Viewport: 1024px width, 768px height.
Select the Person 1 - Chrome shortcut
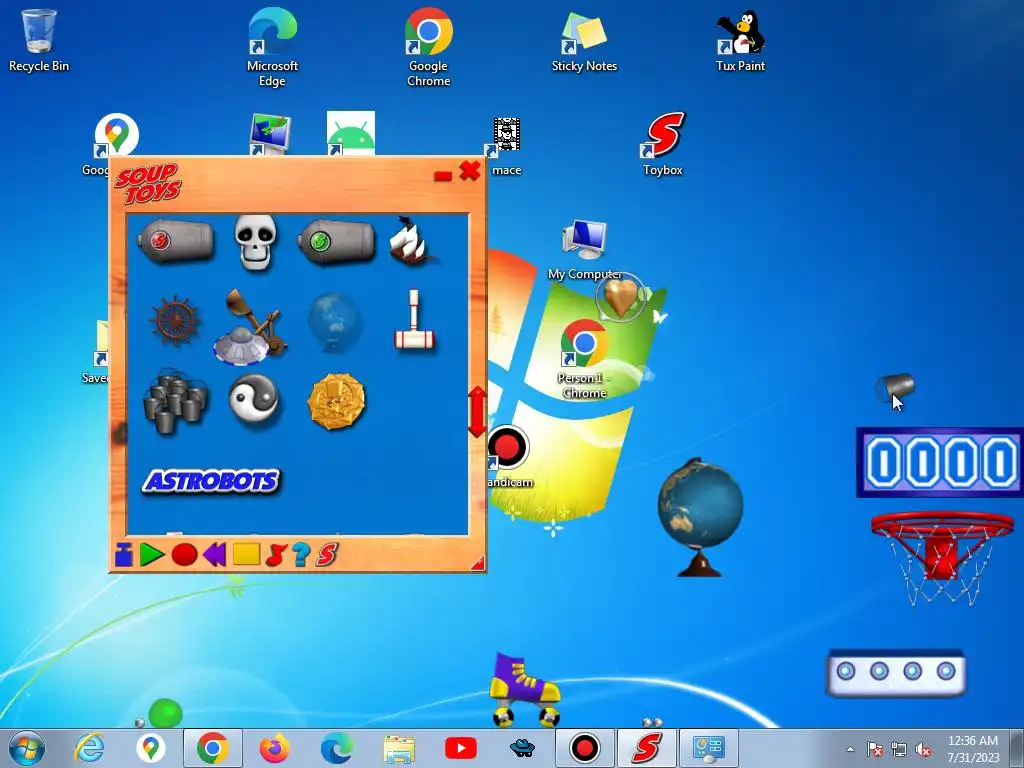click(x=584, y=359)
